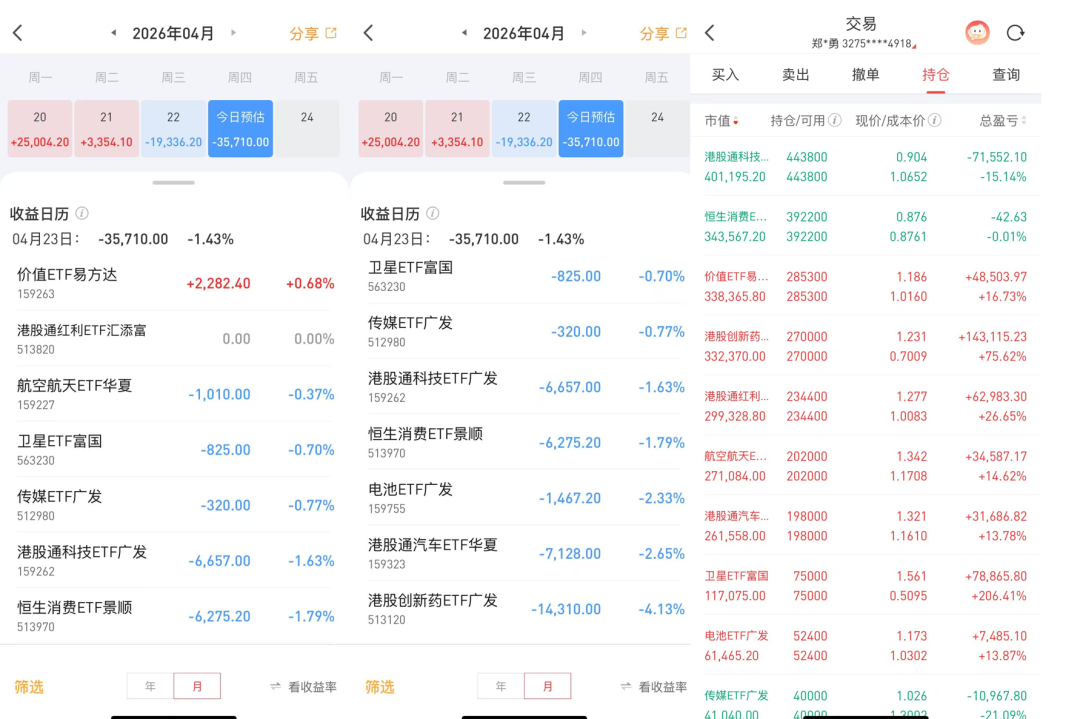Open 港股创新药ETF广发 row in middle list
Viewport: 1080px width, 719px height.
coord(526,609)
